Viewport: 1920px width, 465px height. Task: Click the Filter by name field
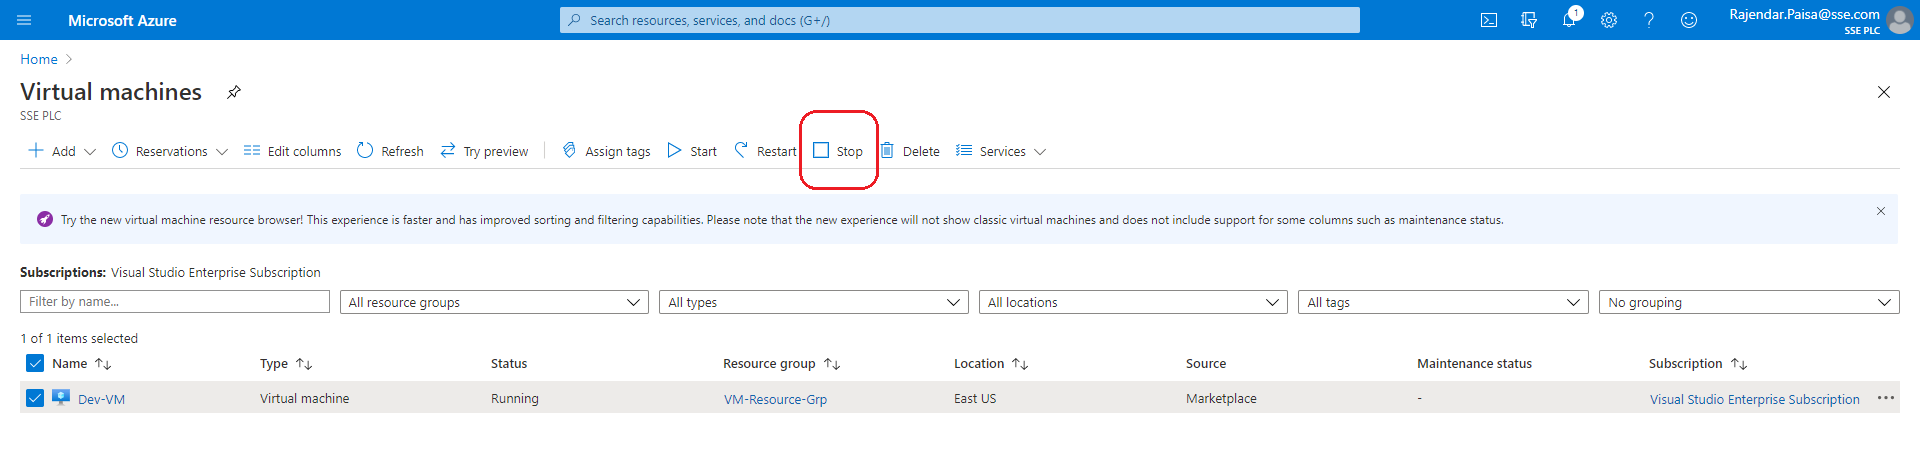pos(175,302)
